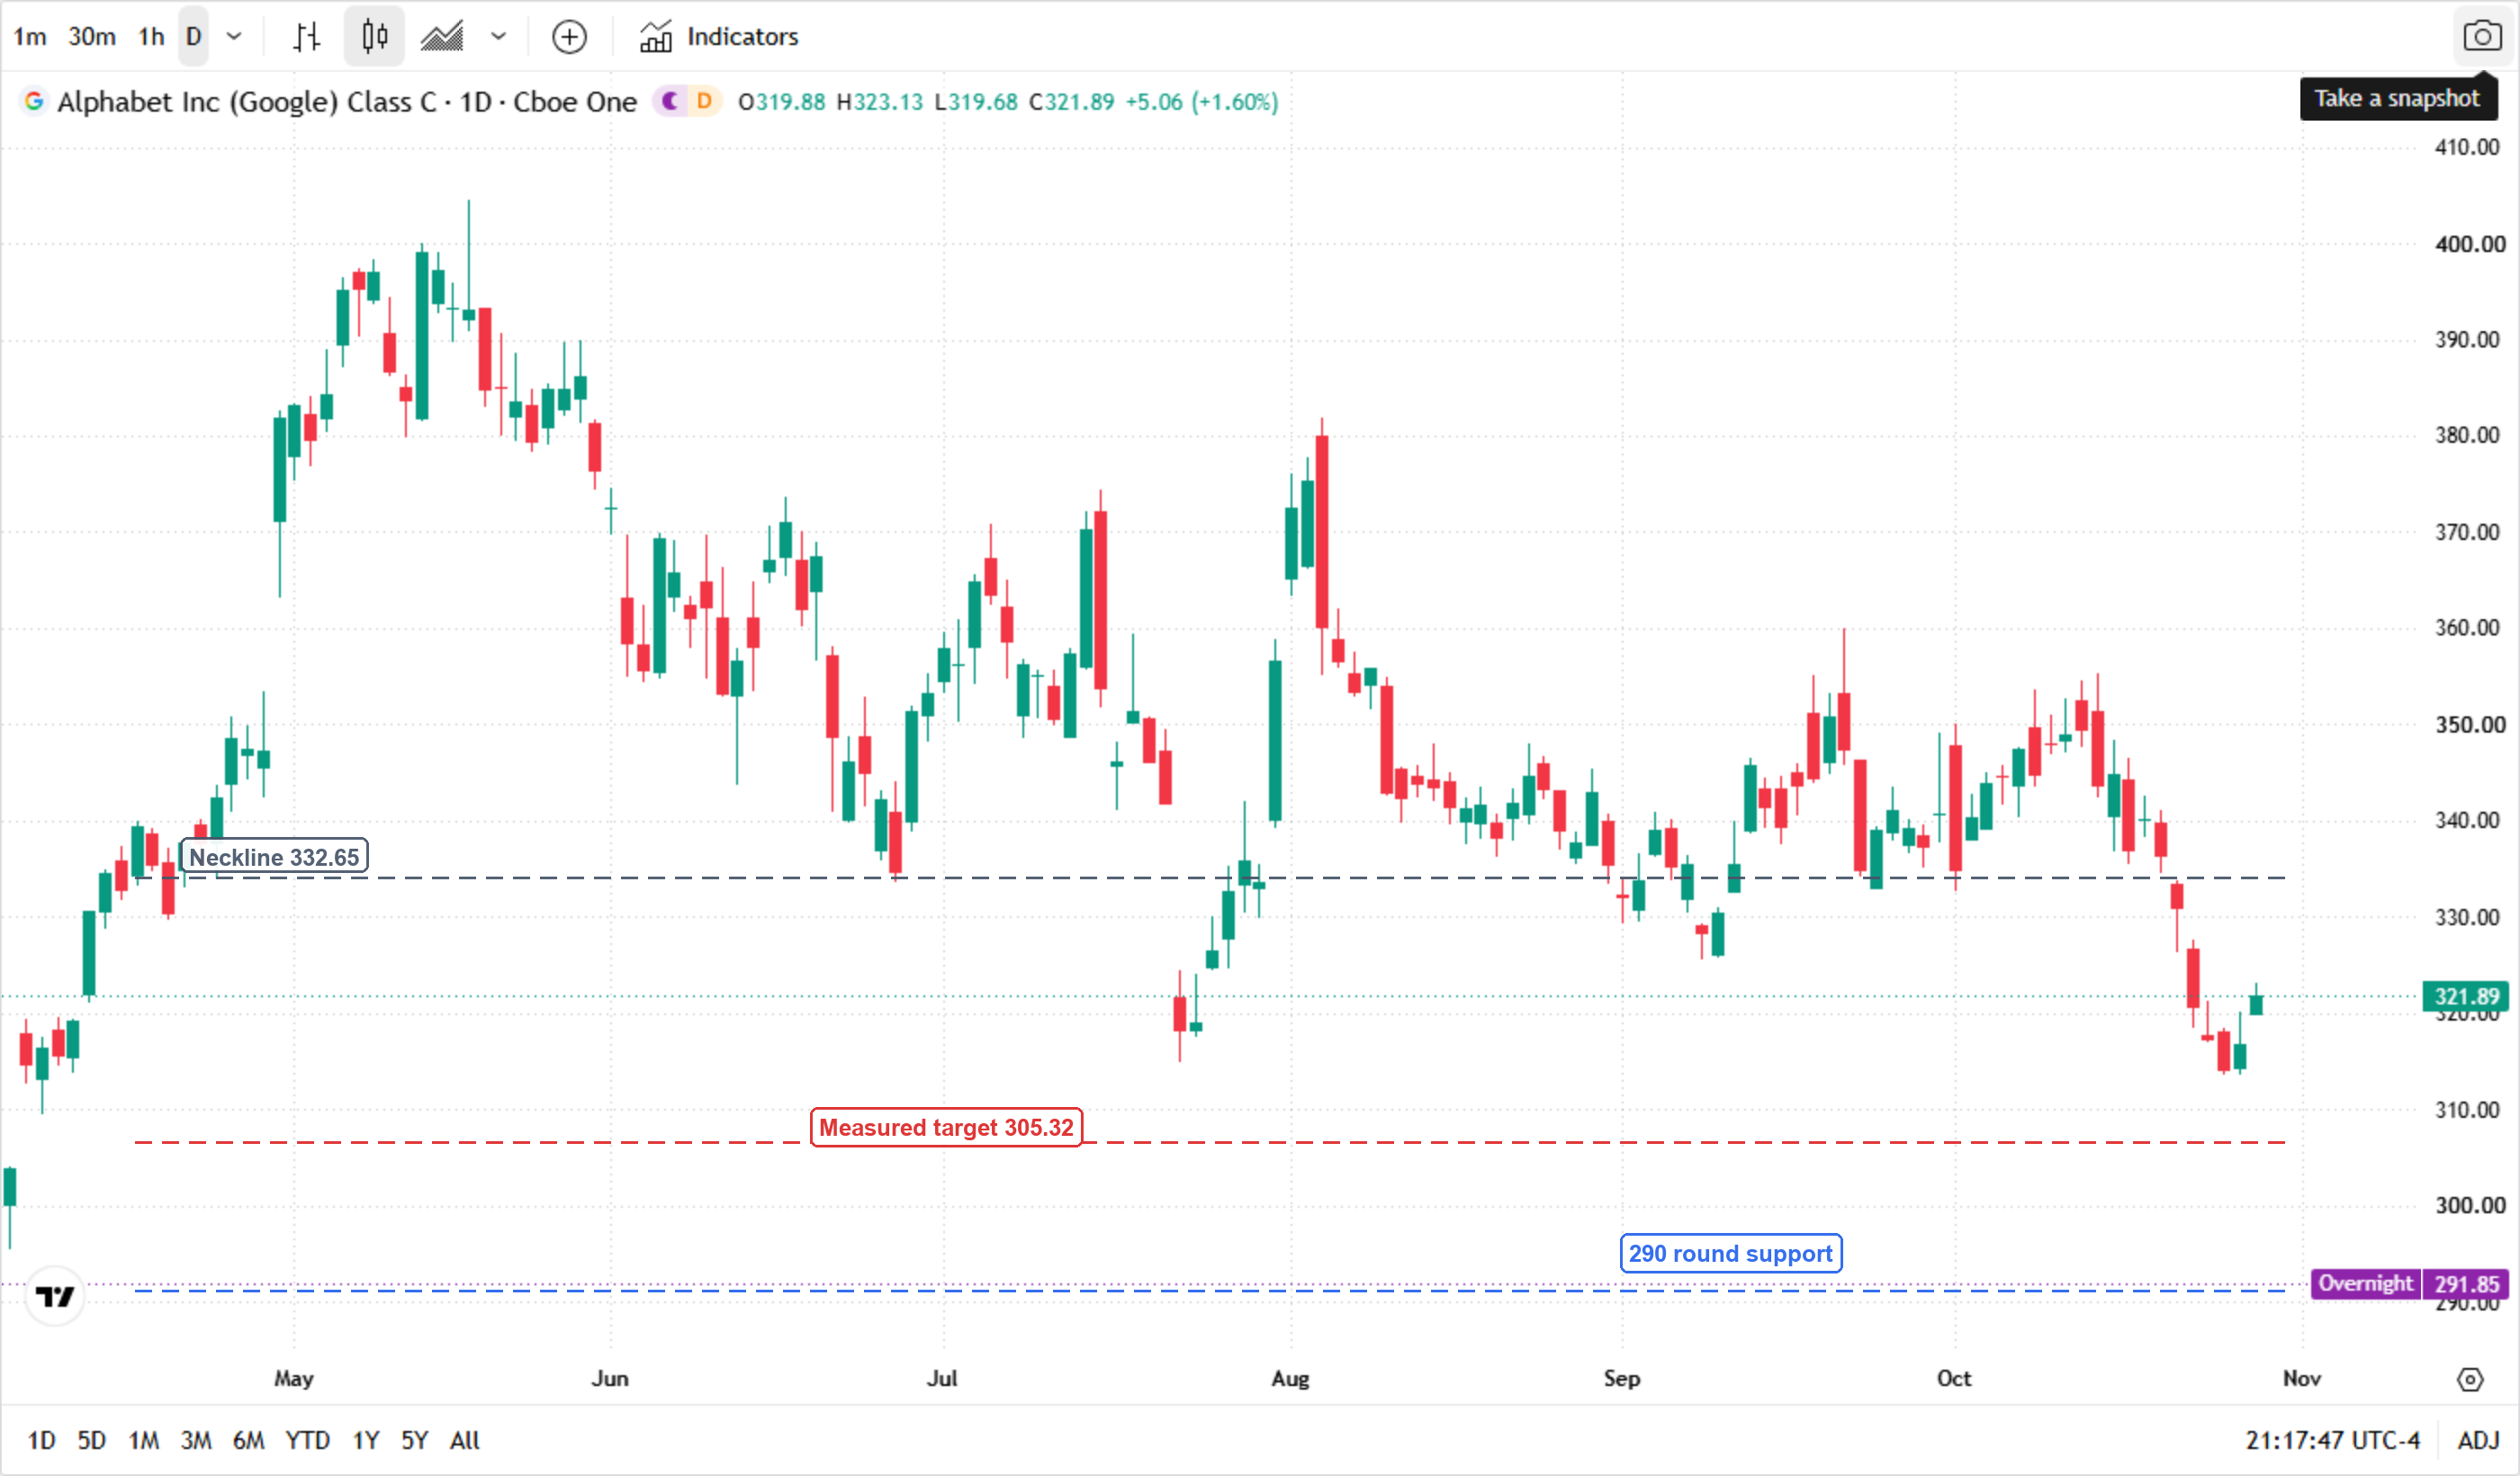Set range to 6M
The height and width of the screenshot is (1476, 2520).
pyautogui.click(x=249, y=1442)
